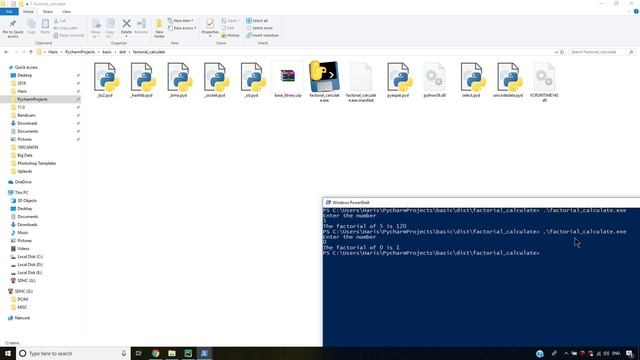
Task: Click the Properties checkmark icon
Action: click(210, 23)
